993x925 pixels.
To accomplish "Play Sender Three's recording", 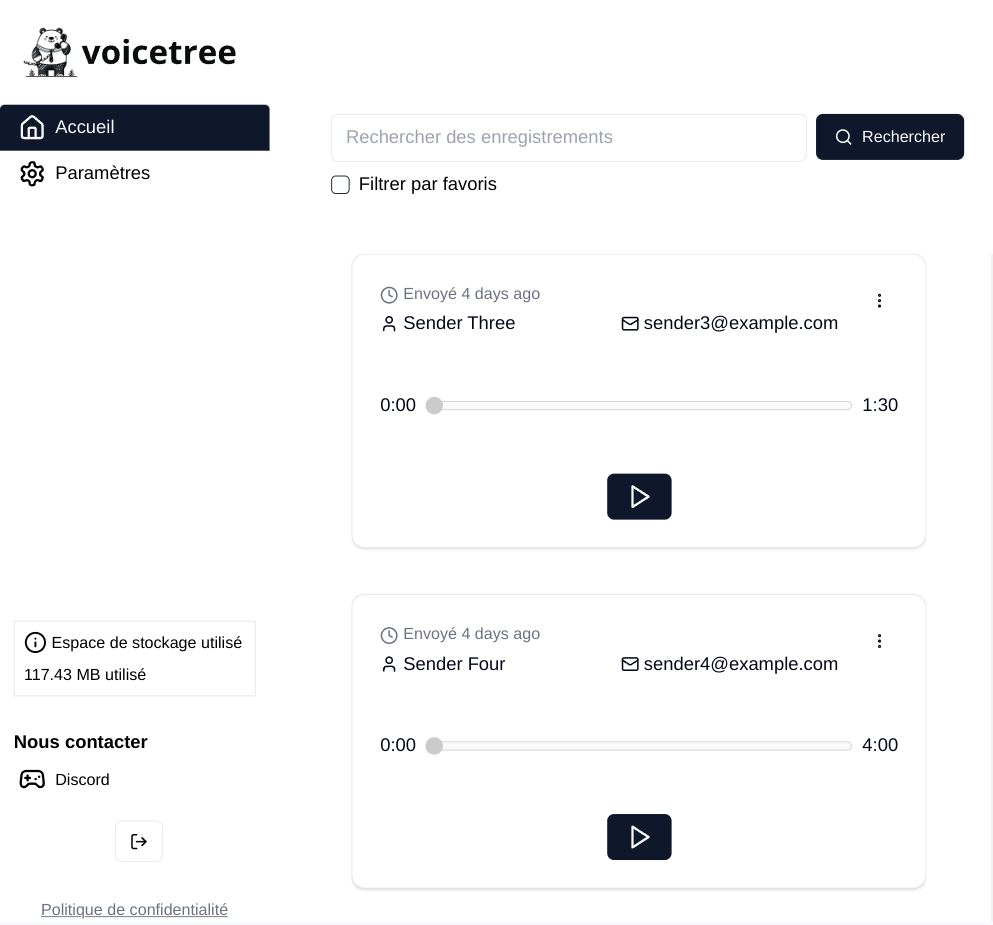I will pos(639,497).
